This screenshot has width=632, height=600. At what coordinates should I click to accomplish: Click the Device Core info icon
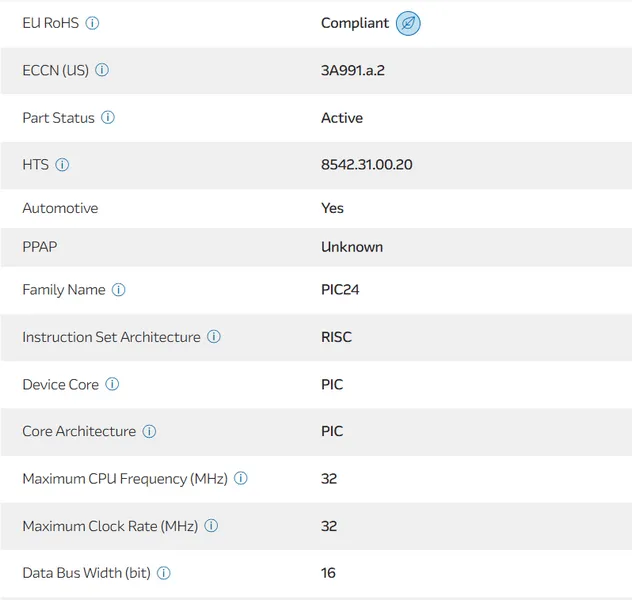(112, 384)
